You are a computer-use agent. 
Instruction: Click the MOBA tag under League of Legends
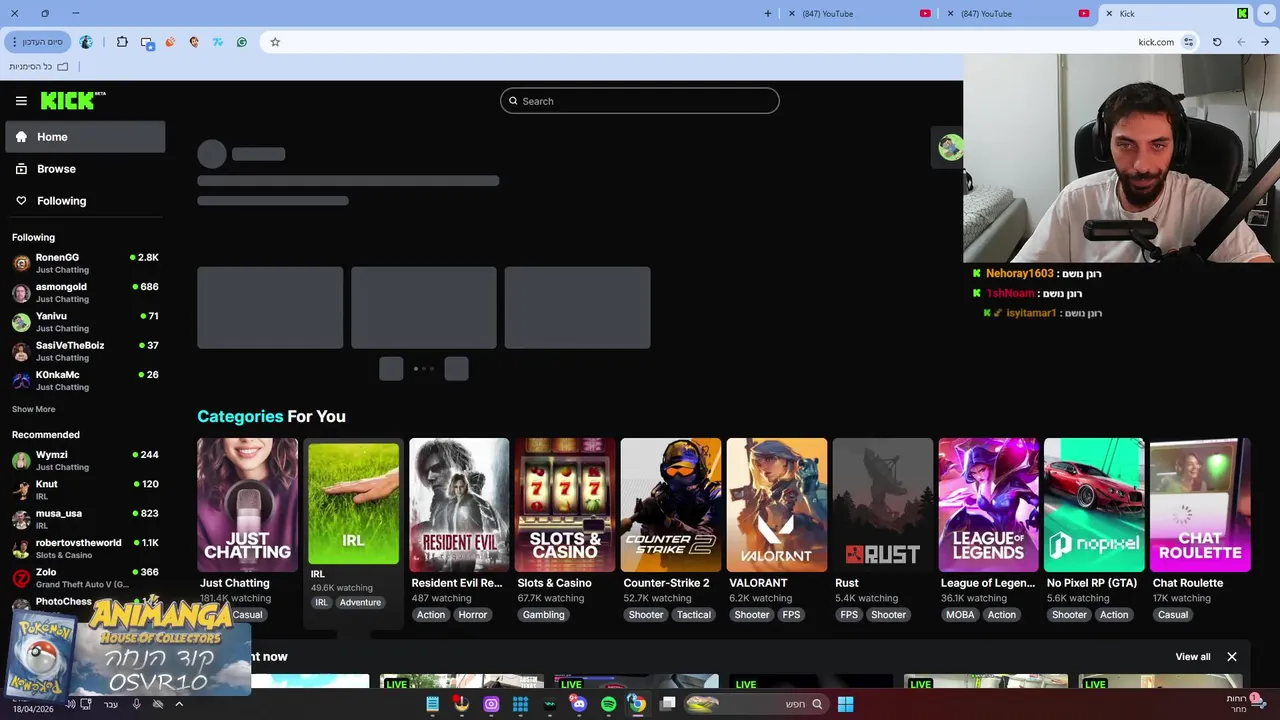(x=960, y=615)
